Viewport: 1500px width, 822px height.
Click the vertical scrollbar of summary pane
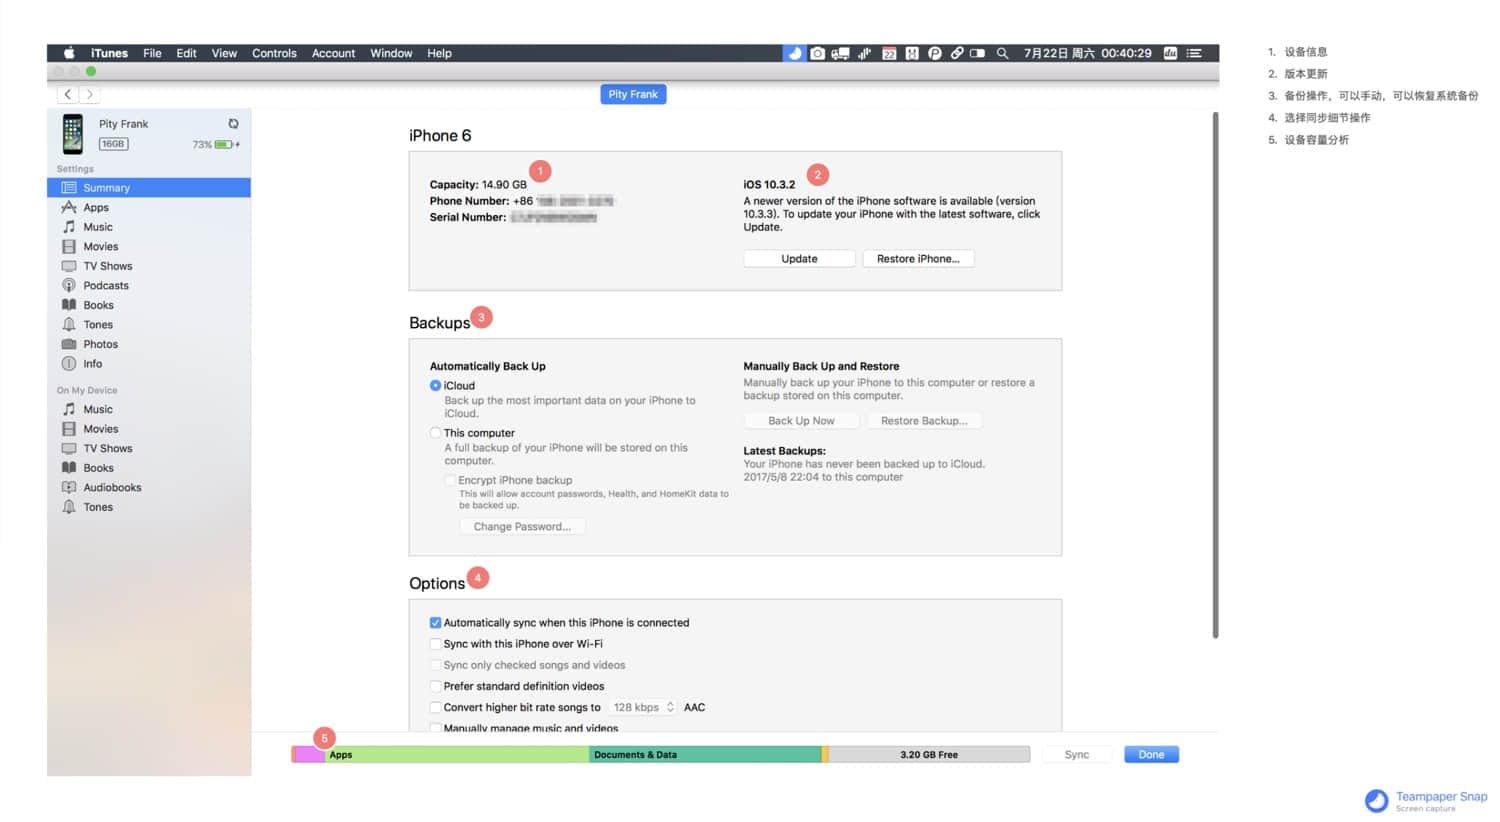pos(1215,375)
